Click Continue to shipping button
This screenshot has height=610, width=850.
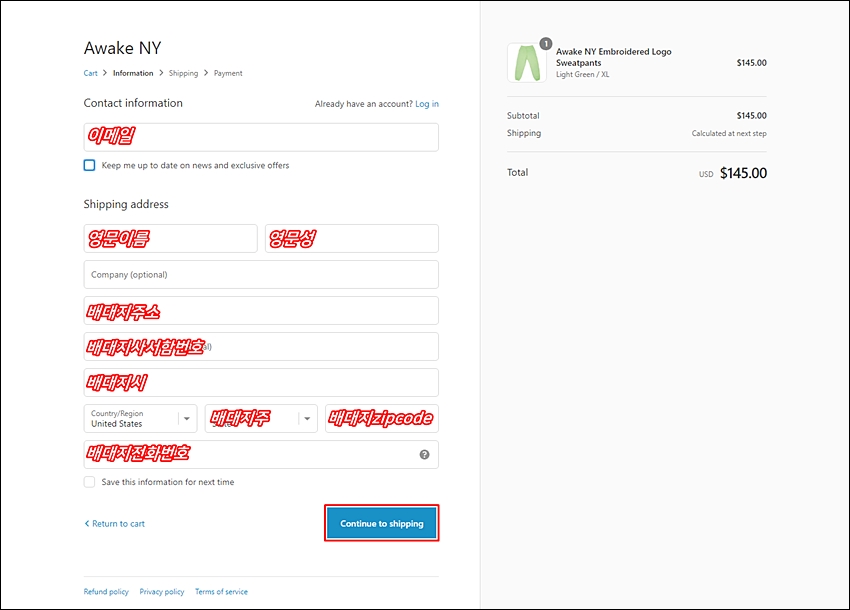(x=382, y=523)
